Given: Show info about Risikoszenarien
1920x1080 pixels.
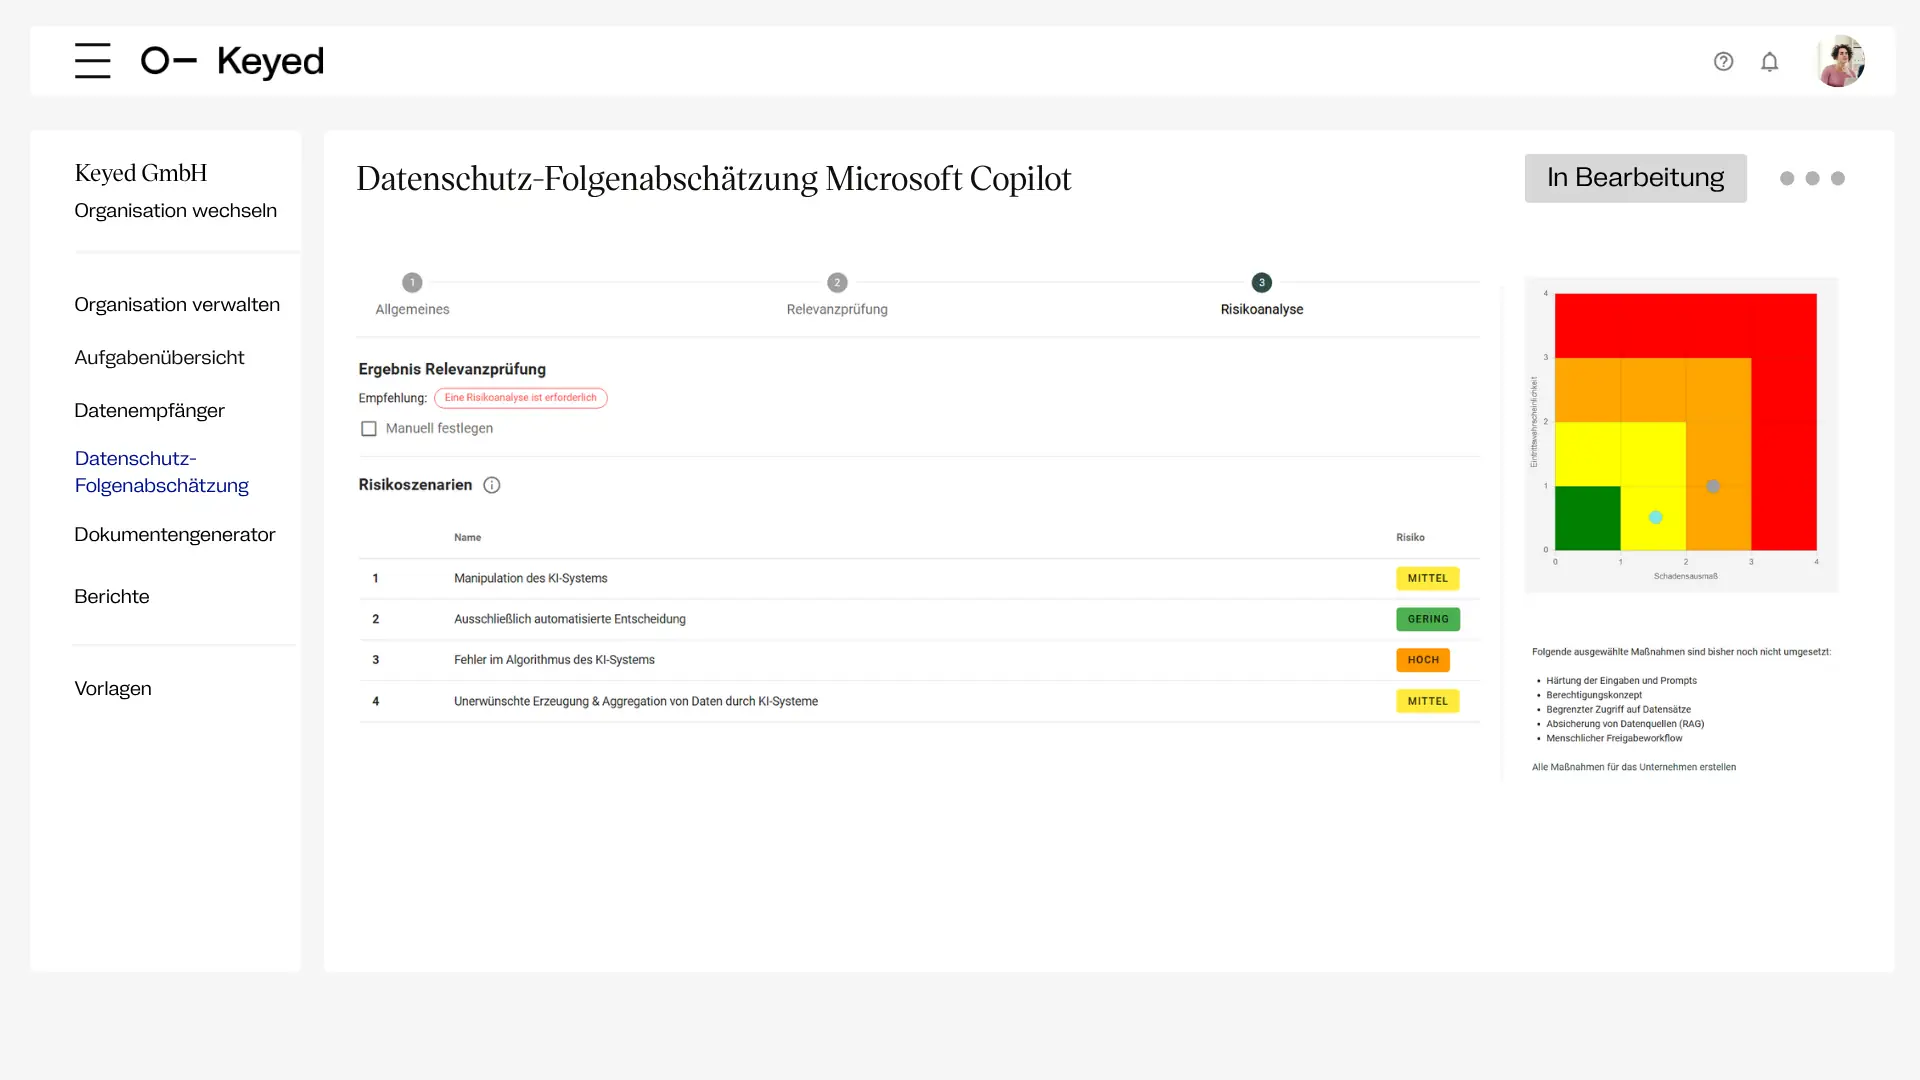Looking at the screenshot, I should 492,485.
